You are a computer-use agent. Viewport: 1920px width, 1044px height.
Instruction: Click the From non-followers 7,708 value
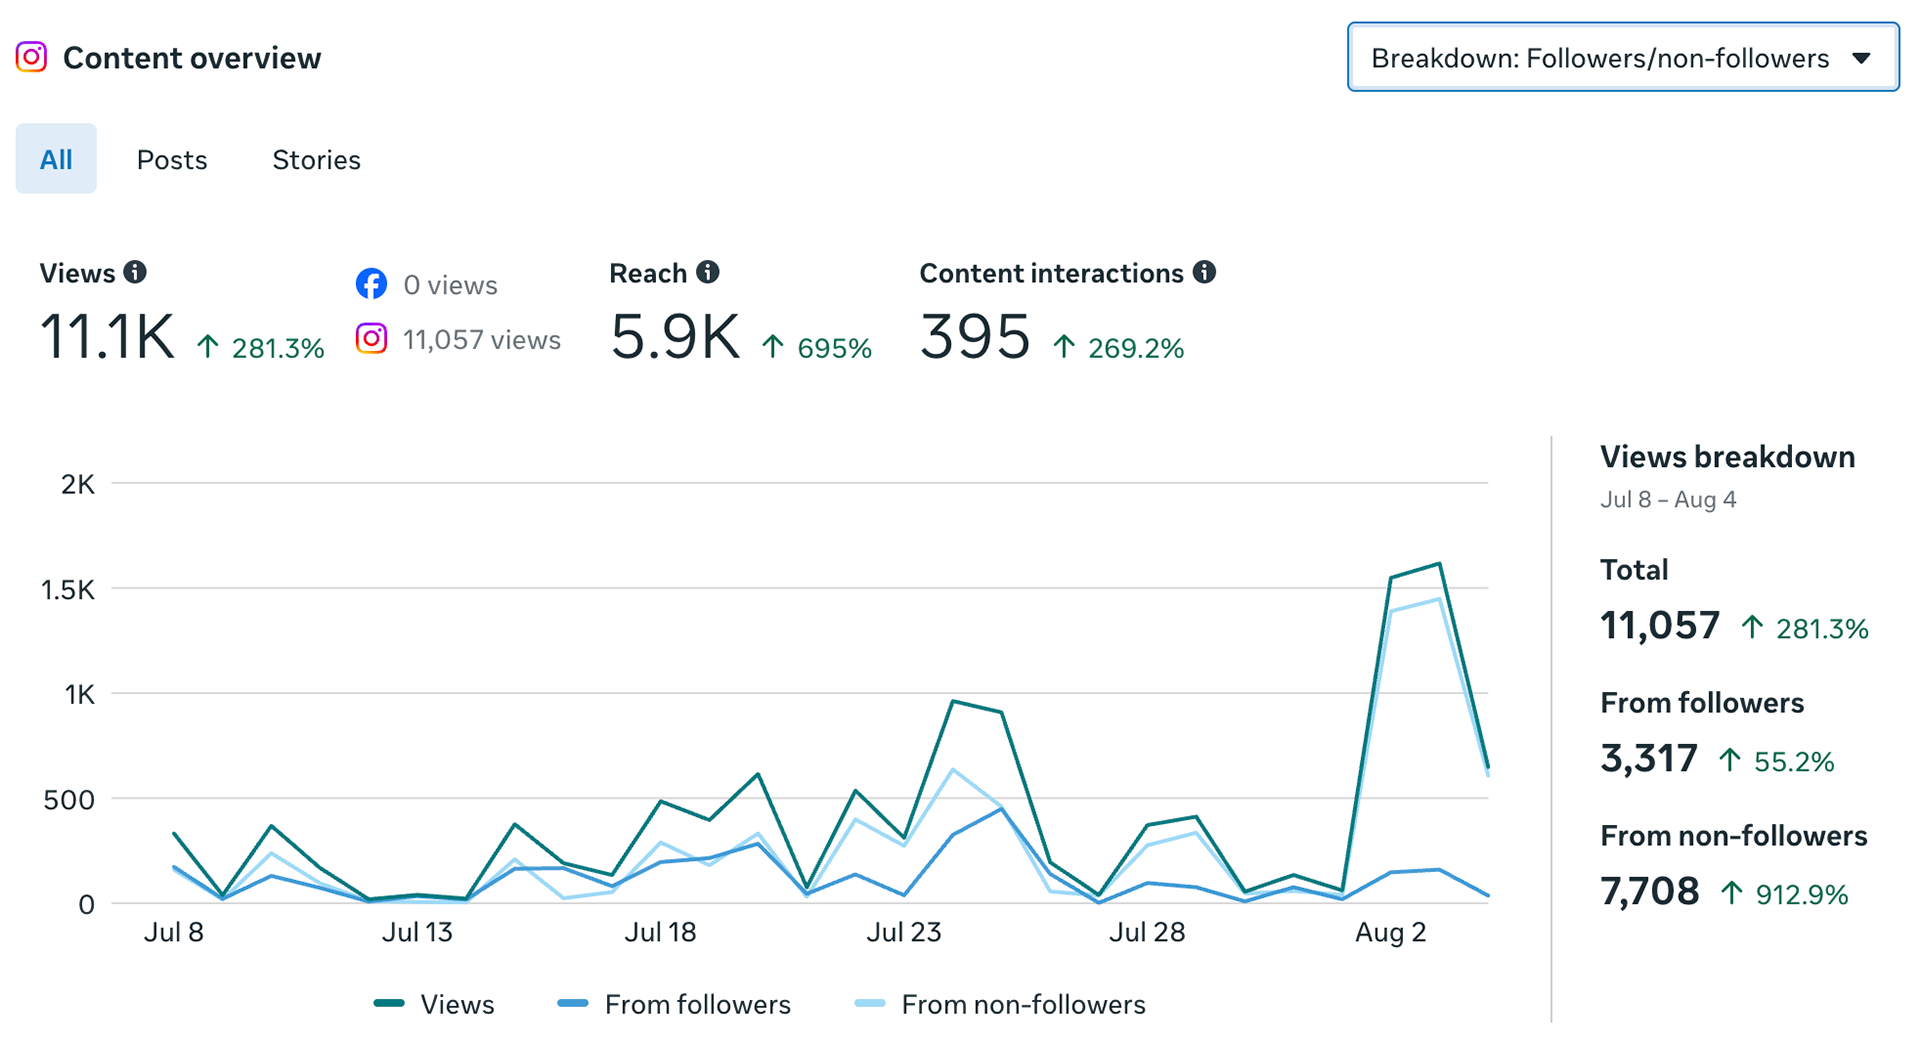(x=1650, y=891)
